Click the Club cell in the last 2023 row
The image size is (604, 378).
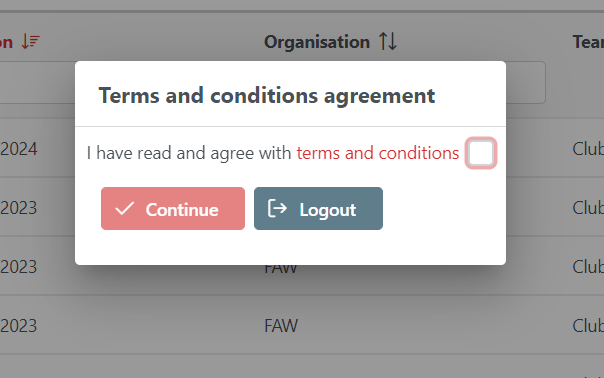pos(588,326)
